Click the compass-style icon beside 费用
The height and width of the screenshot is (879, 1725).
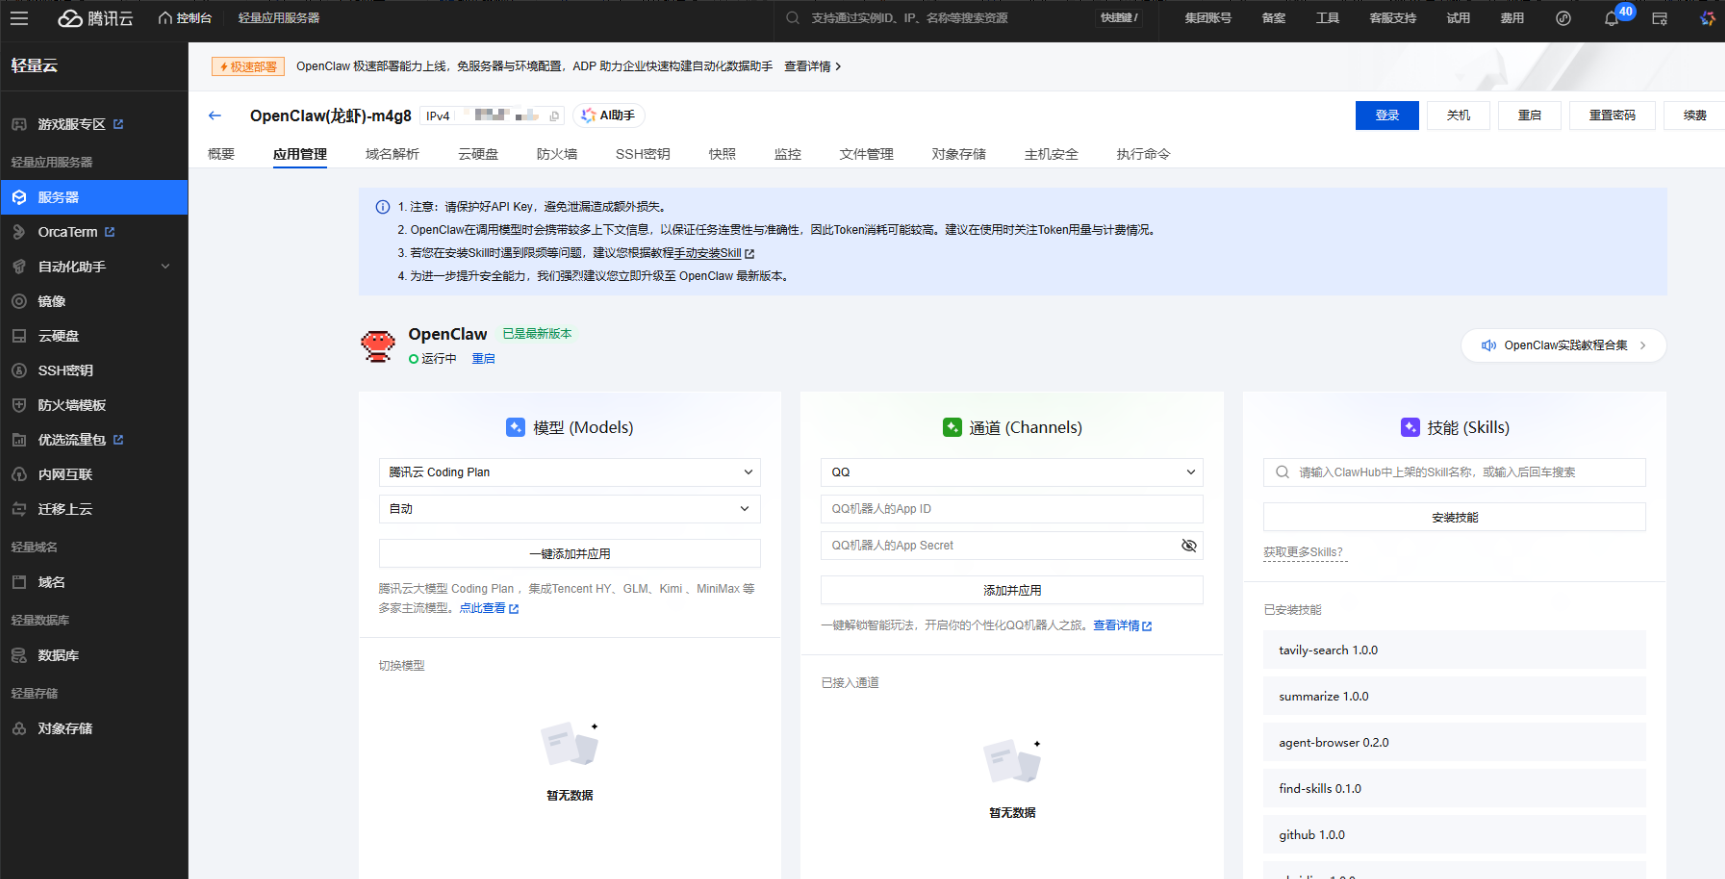click(x=1563, y=18)
